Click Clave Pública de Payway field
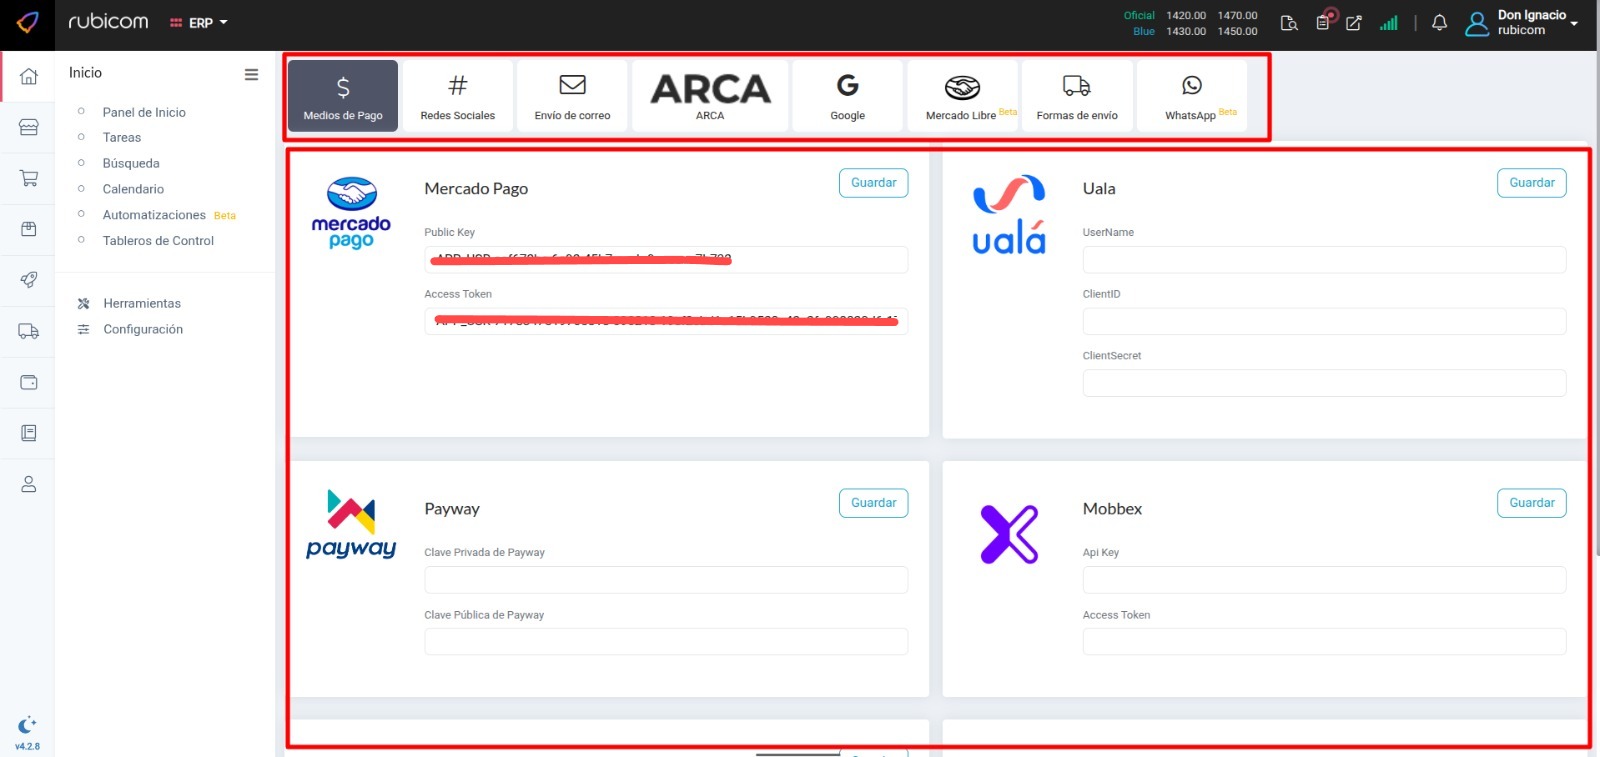Viewport: 1600px width, 757px height. 666,642
